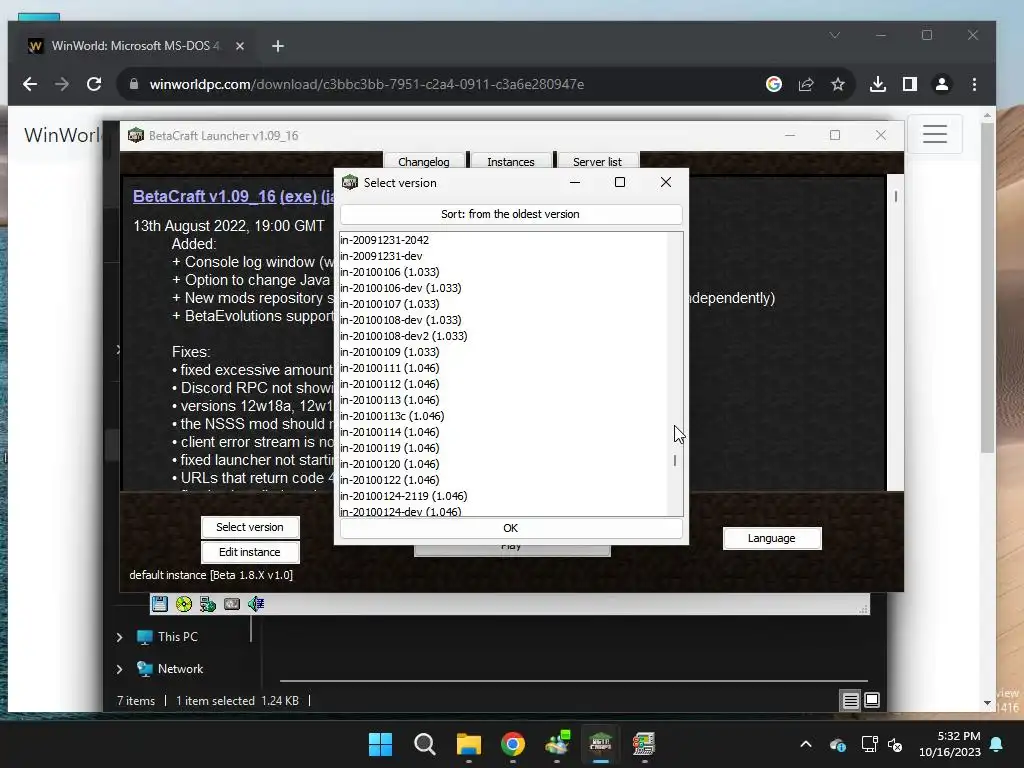Open Chrome profile icon
This screenshot has width=1024, height=768.
coord(942,84)
